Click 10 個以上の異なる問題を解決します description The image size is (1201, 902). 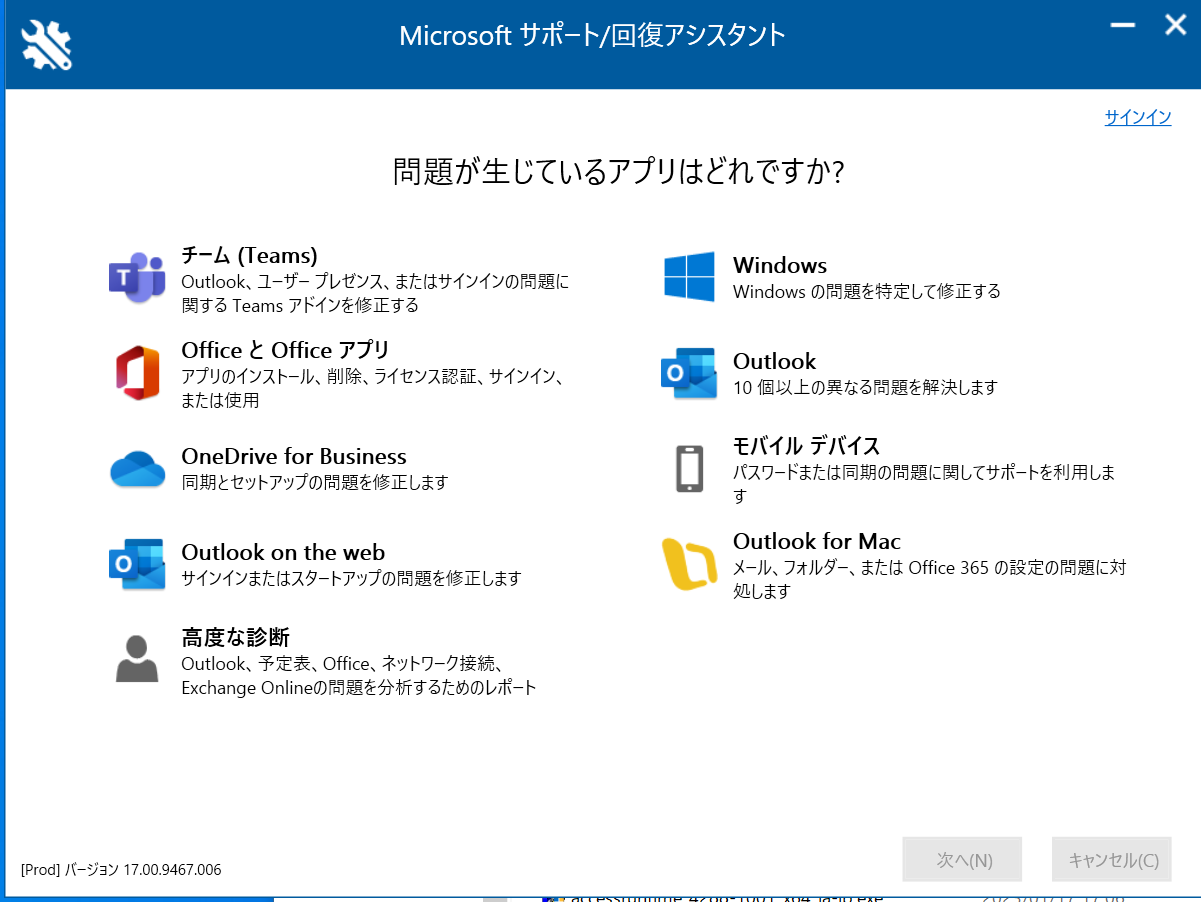pyautogui.click(x=866, y=387)
